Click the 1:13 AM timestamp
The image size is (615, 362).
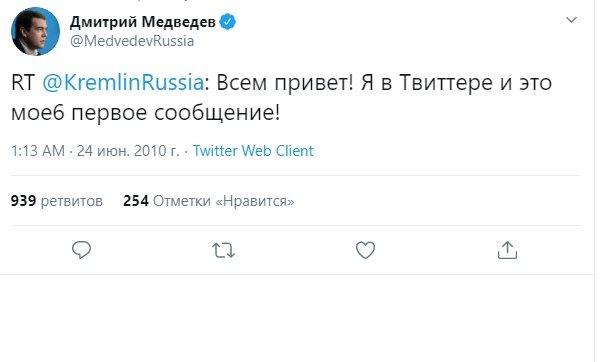point(38,151)
